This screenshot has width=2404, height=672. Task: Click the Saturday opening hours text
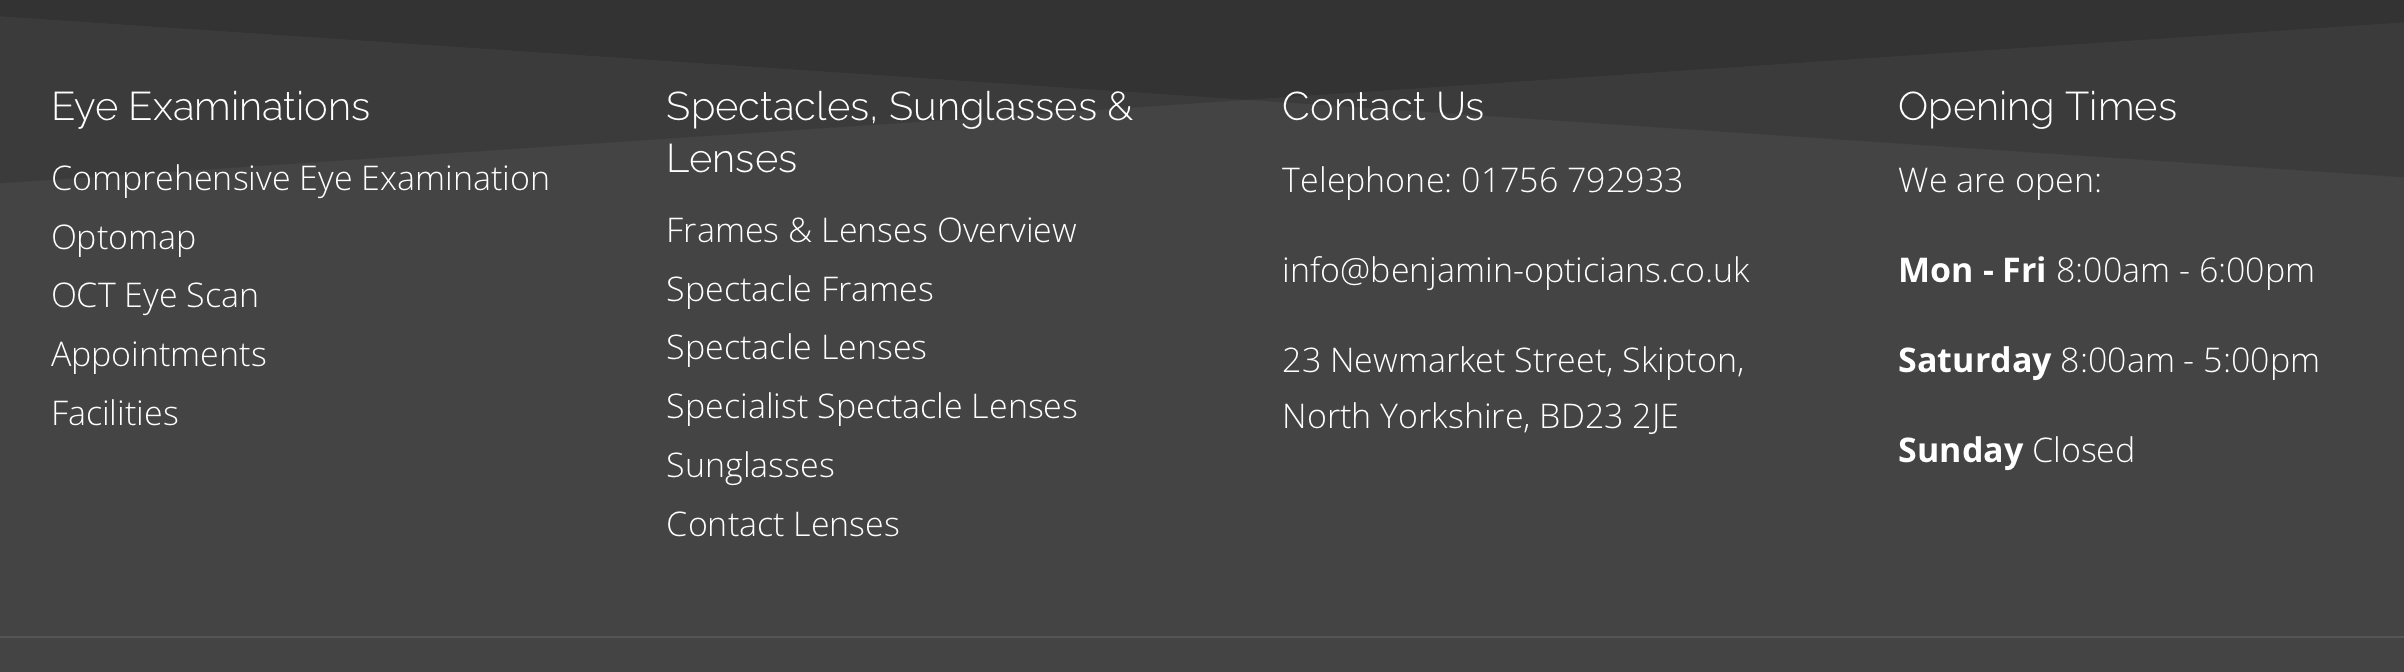[2108, 361]
